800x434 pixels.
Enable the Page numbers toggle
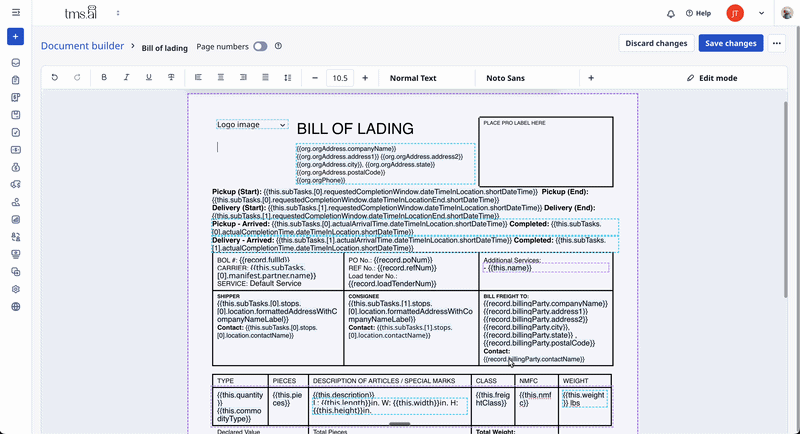[260, 46]
